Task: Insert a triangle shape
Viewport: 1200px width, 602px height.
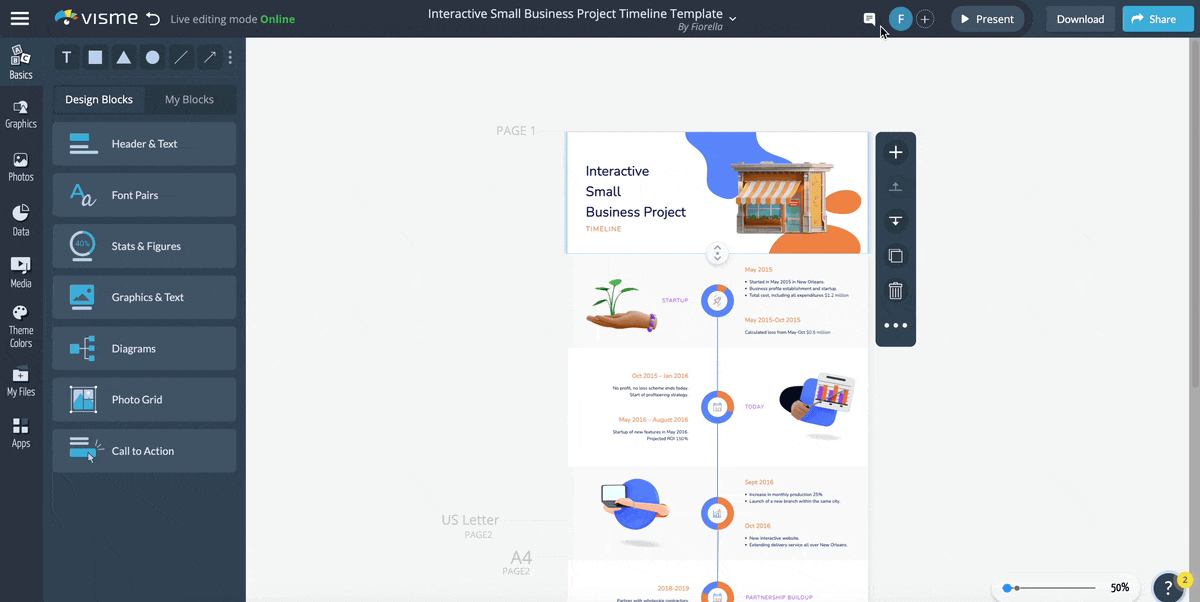Action: click(123, 57)
